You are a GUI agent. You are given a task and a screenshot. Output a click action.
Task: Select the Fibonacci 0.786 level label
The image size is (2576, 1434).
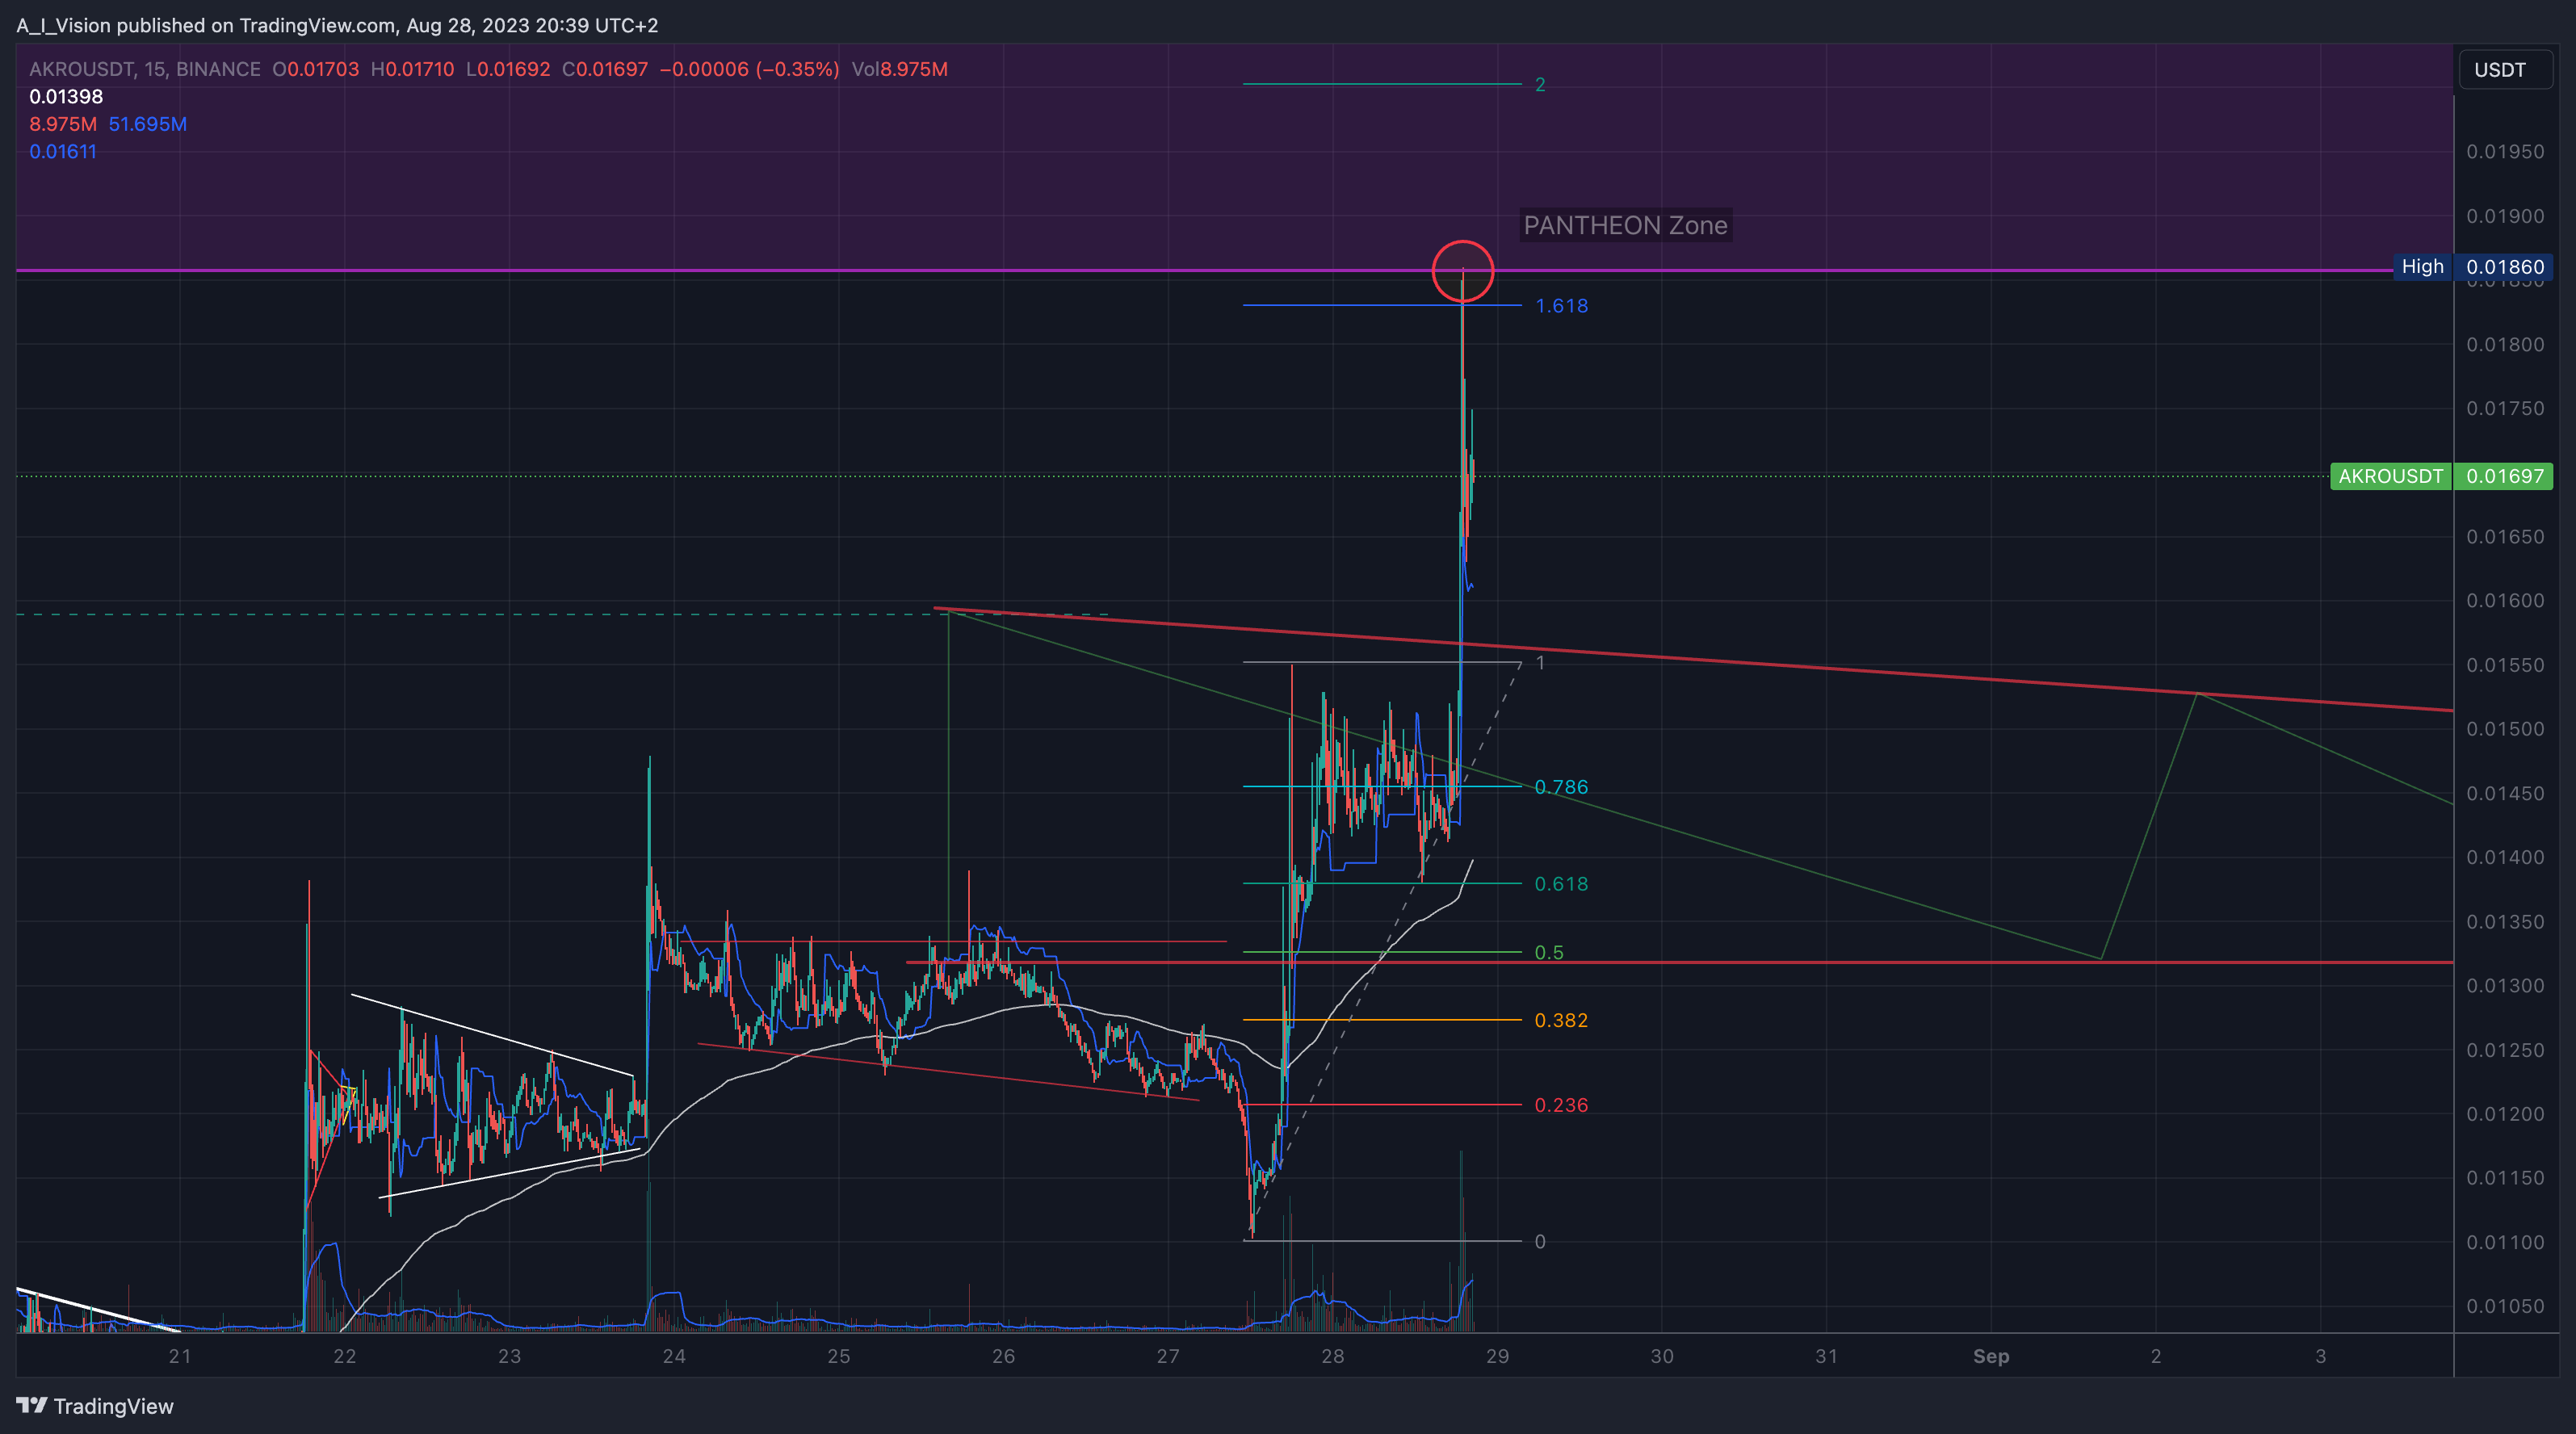tap(1561, 787)
